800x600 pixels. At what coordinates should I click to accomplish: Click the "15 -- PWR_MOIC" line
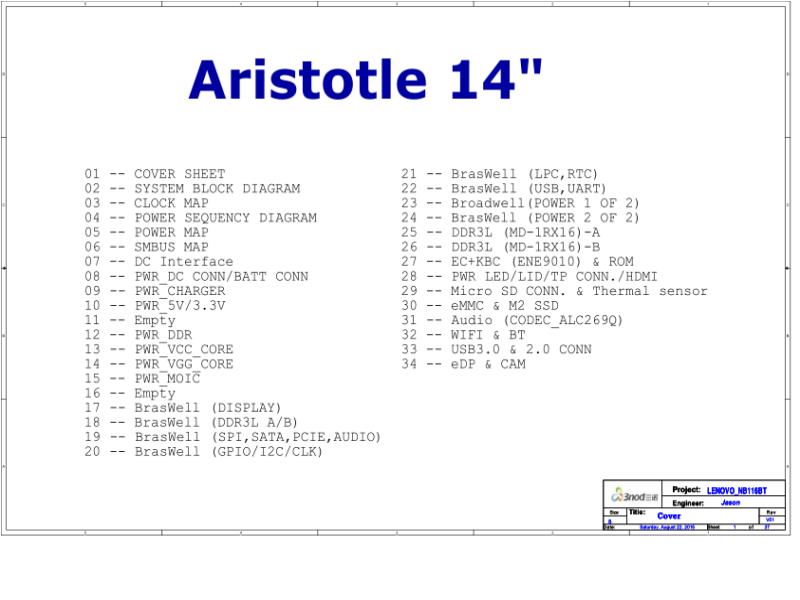pyautogui.click(x=142, y=379)
